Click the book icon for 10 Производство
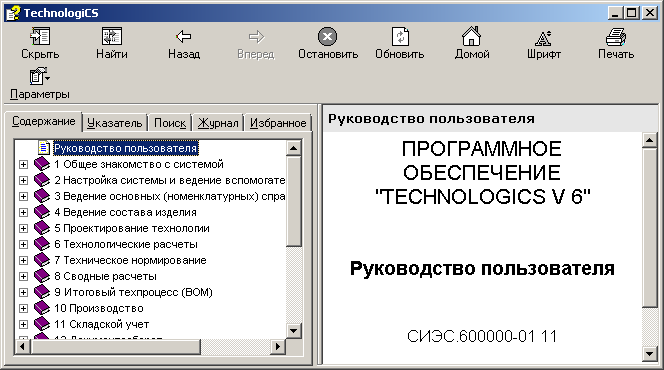Image resolution: width=664 pixels, height=370 pixels. point(42,308)
